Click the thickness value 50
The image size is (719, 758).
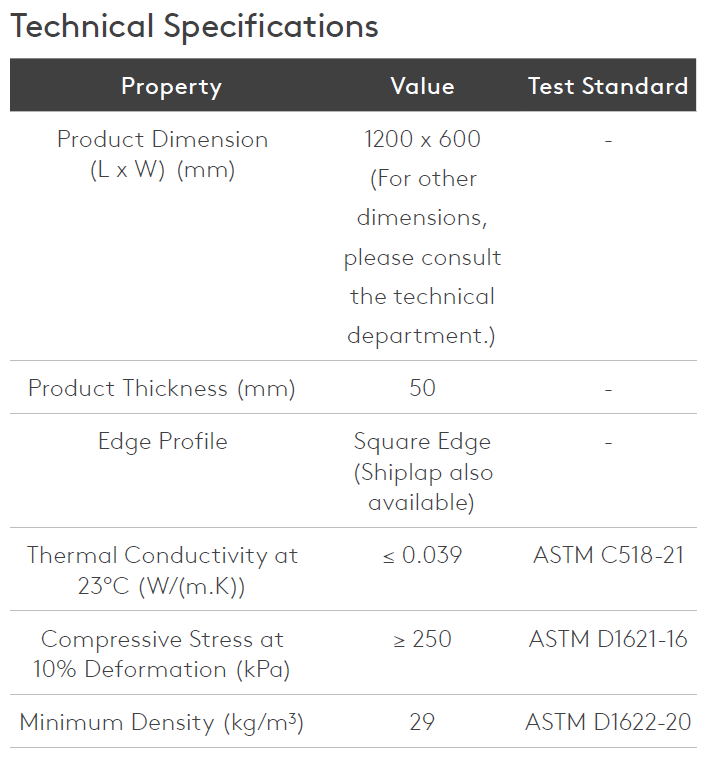pyautogui.click(x=422, y=388)
